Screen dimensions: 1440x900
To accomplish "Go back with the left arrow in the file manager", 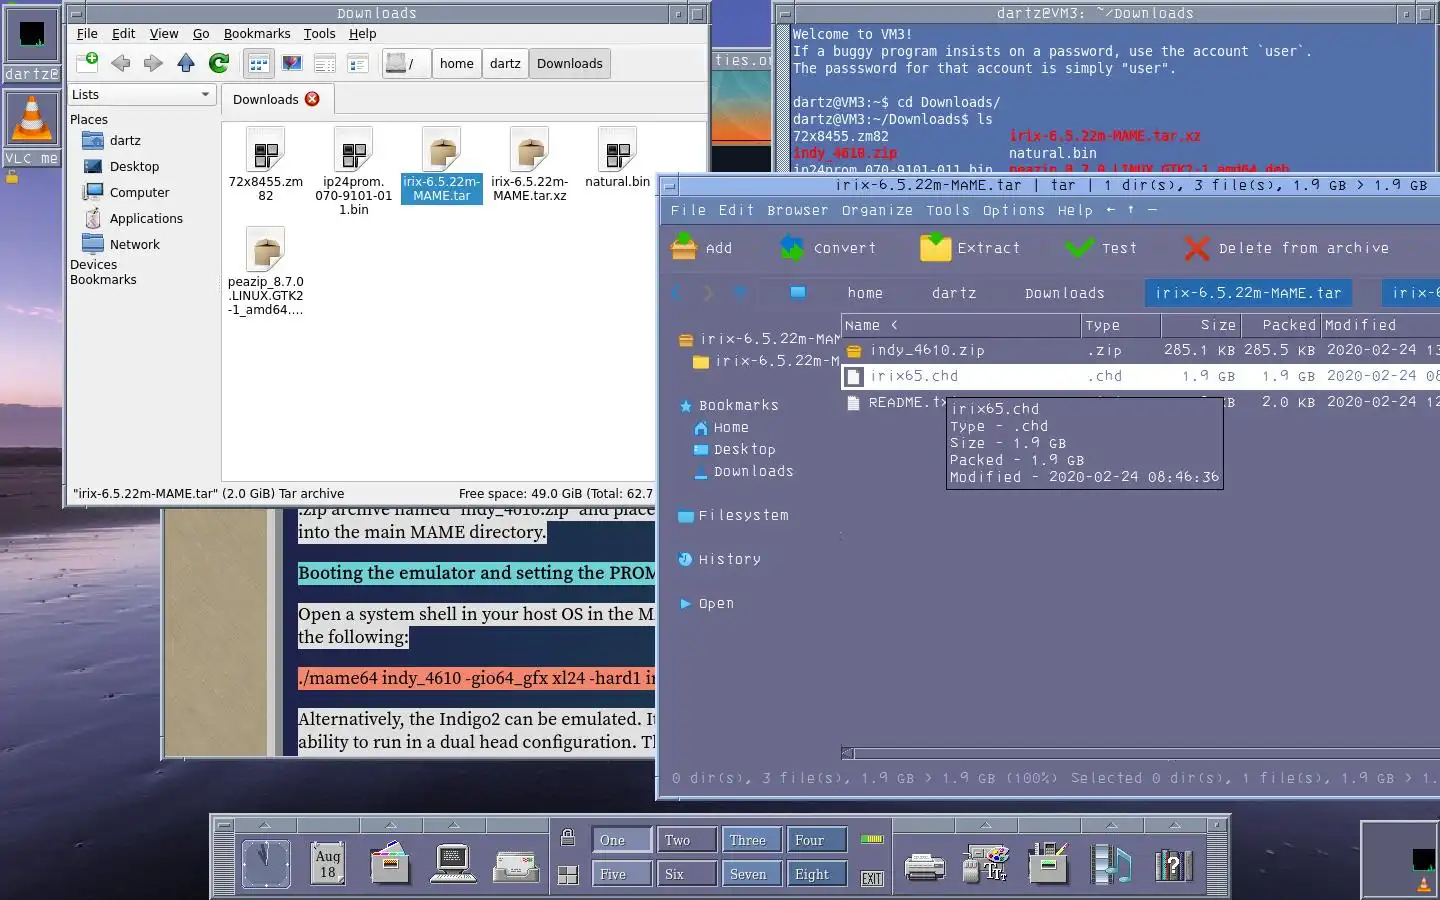I will pyautogui.click(x=121, y=63).
